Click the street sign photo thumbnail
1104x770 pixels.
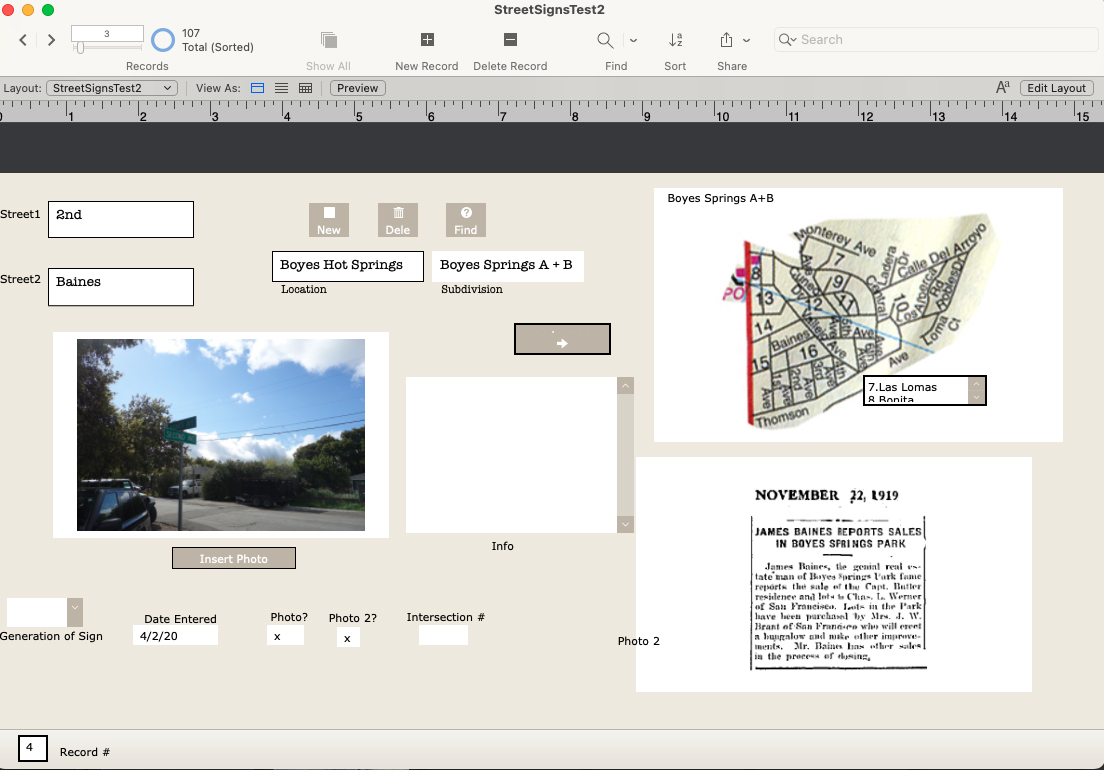[221, 435]
